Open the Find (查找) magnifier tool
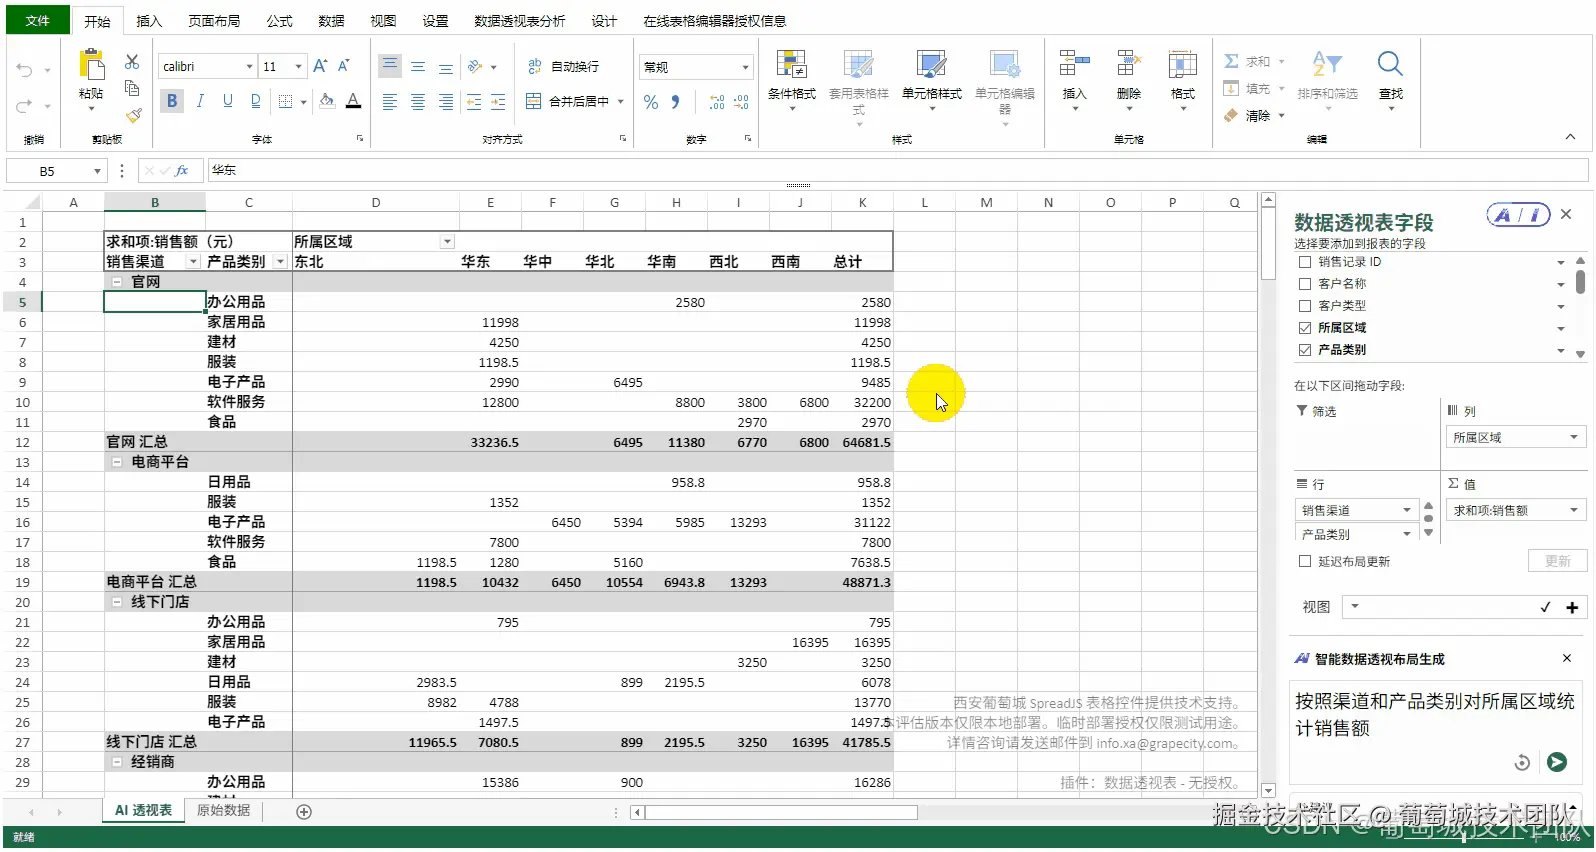Viewport: 1596px width, 852px height. point(1390,78)
